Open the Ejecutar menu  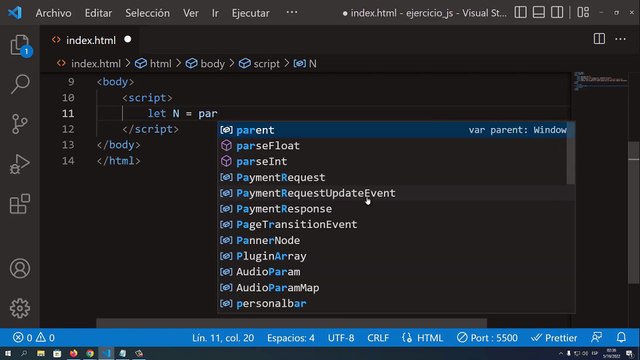click(250, 13)
